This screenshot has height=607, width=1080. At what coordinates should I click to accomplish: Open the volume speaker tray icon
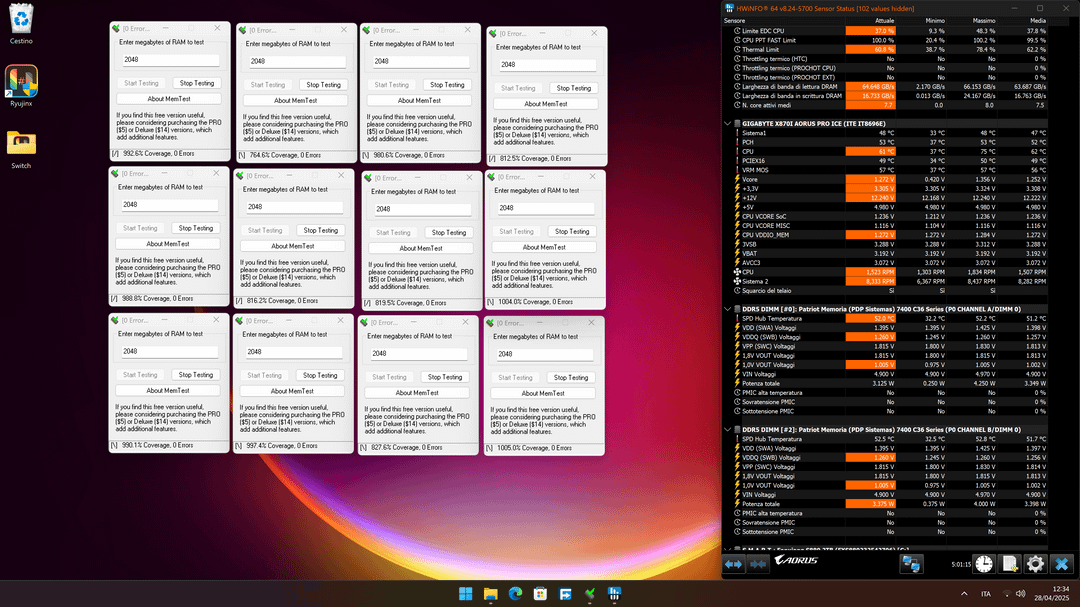[1020, 594]
